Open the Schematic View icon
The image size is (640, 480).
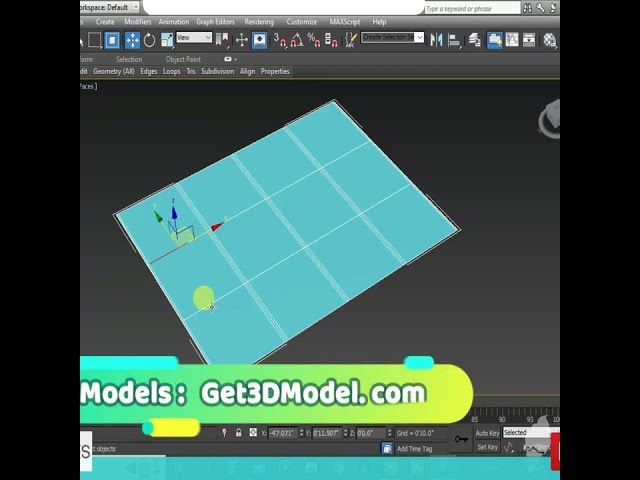(x=529, y=40)
